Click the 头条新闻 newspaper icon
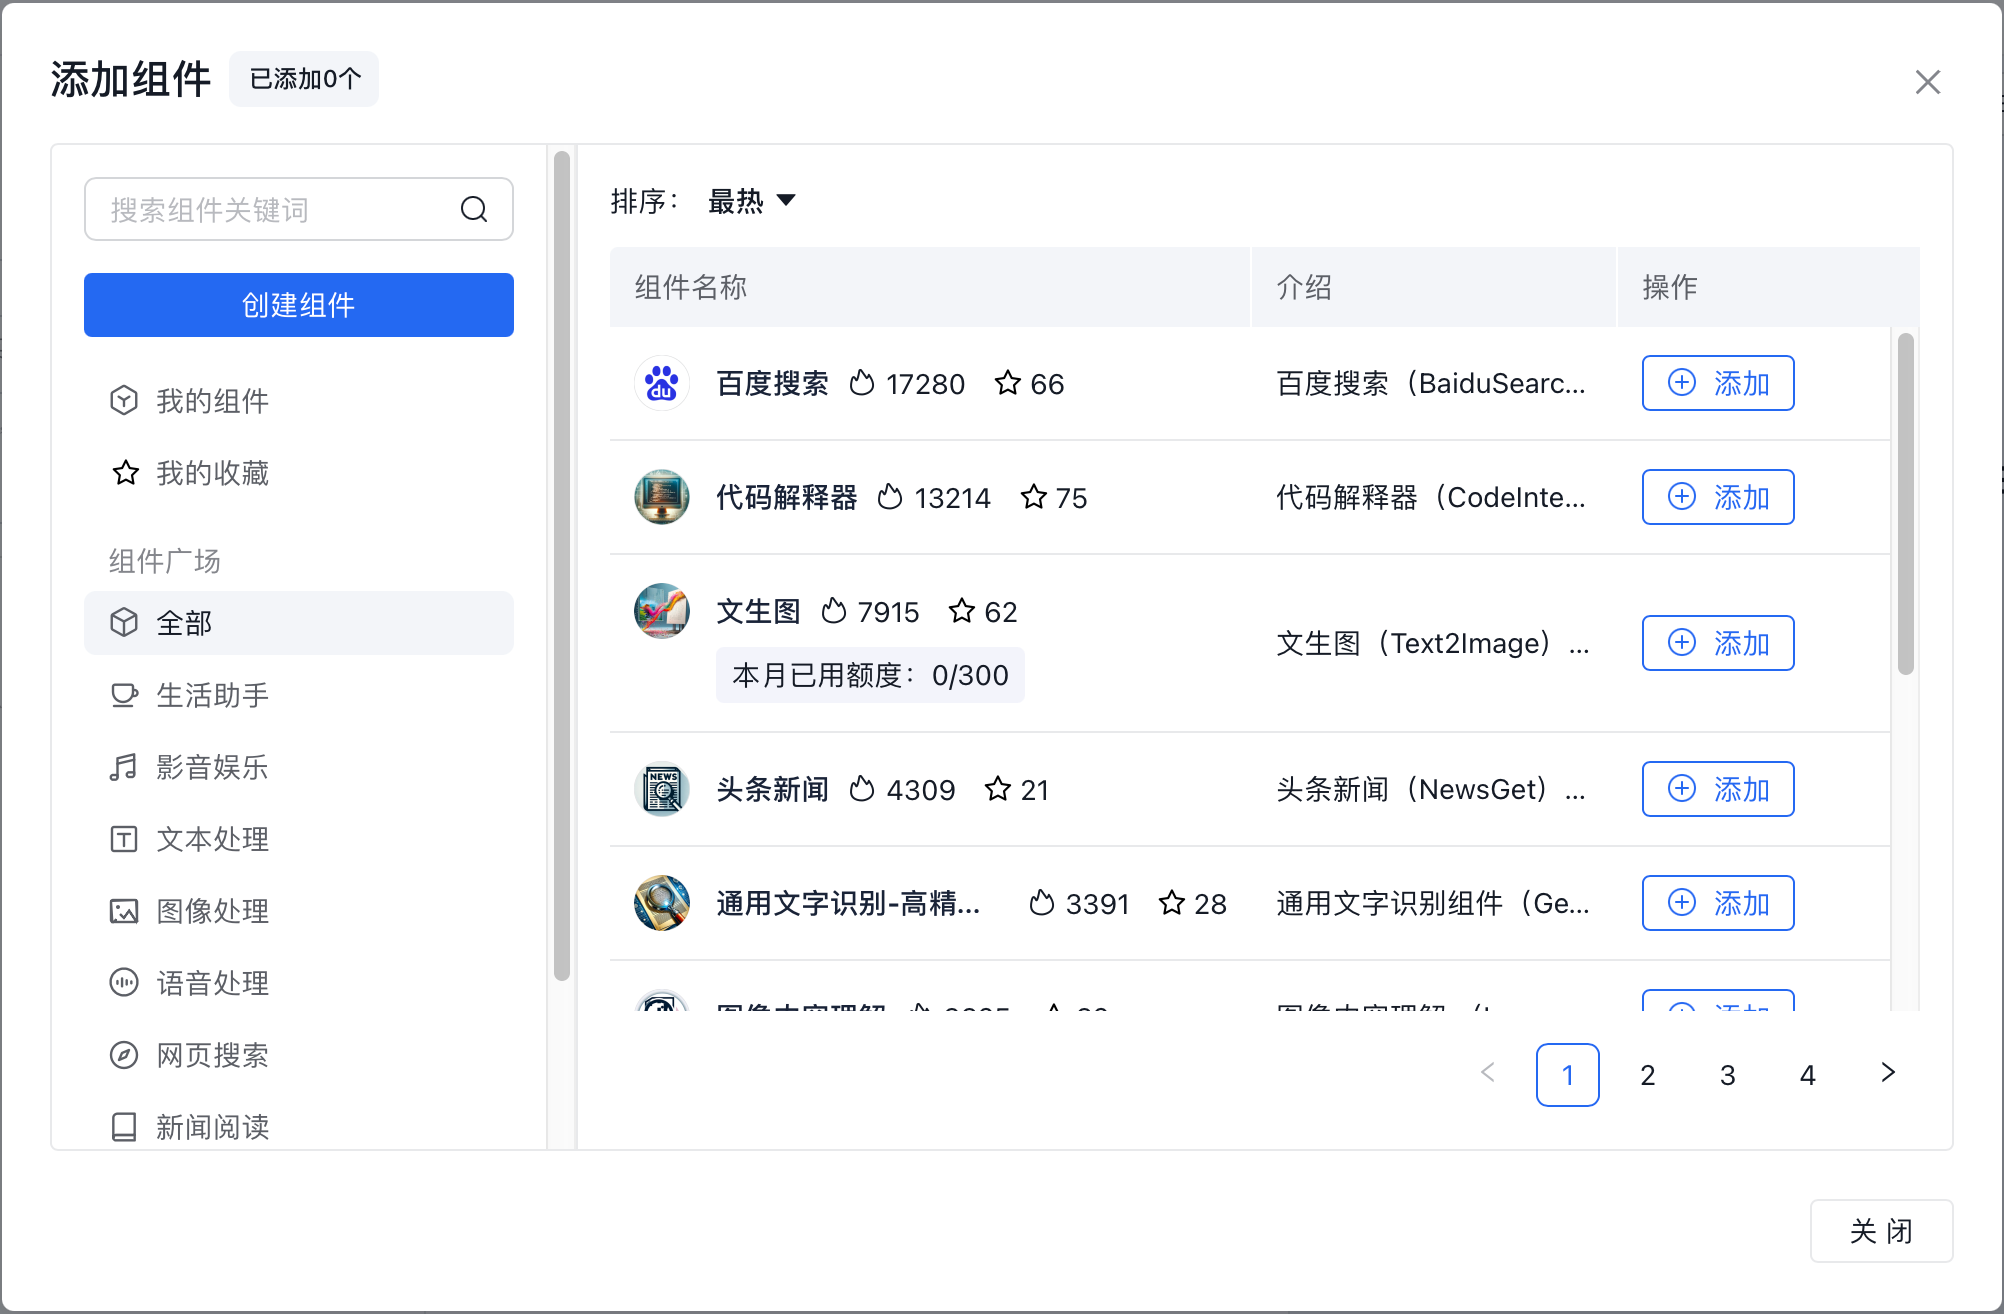The image size is (2004, 1314). [x=661, y=789]
